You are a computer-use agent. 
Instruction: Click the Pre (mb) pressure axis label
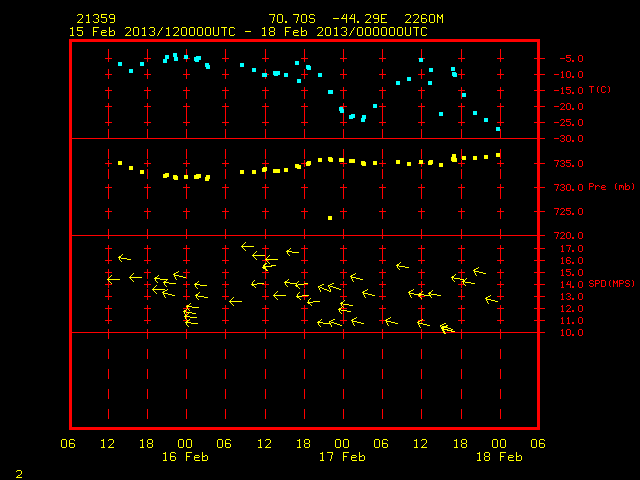pyautogui.click(x=611, y=187)
